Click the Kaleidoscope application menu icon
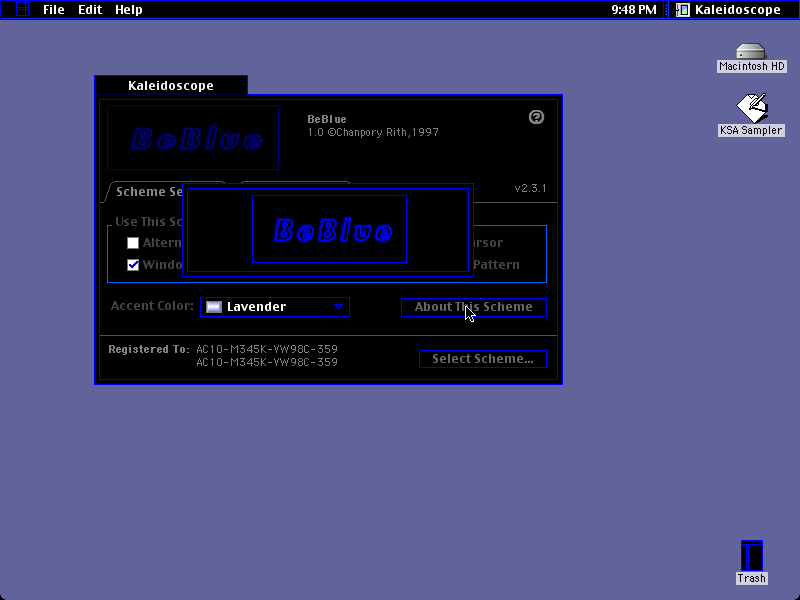This screenshot has height=600, width=800. pyautogui.click(x=683, y=10)
